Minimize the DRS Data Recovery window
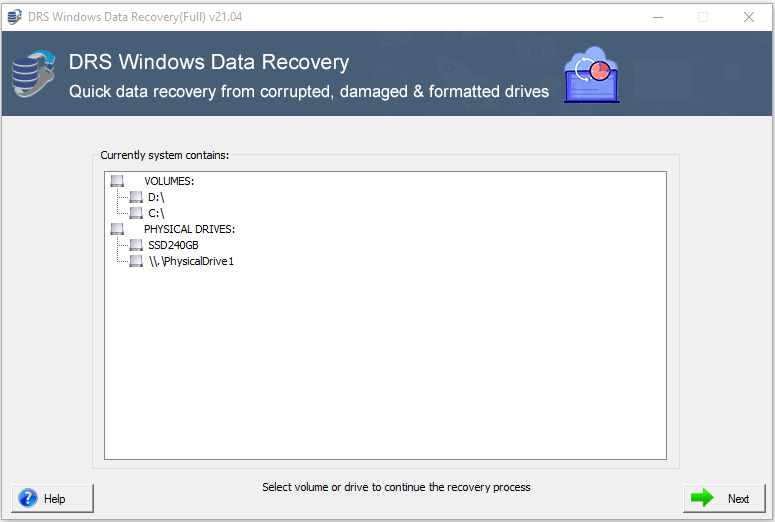Screen dimensions: 775x522 pyautogui.click(x=658, y=17)
